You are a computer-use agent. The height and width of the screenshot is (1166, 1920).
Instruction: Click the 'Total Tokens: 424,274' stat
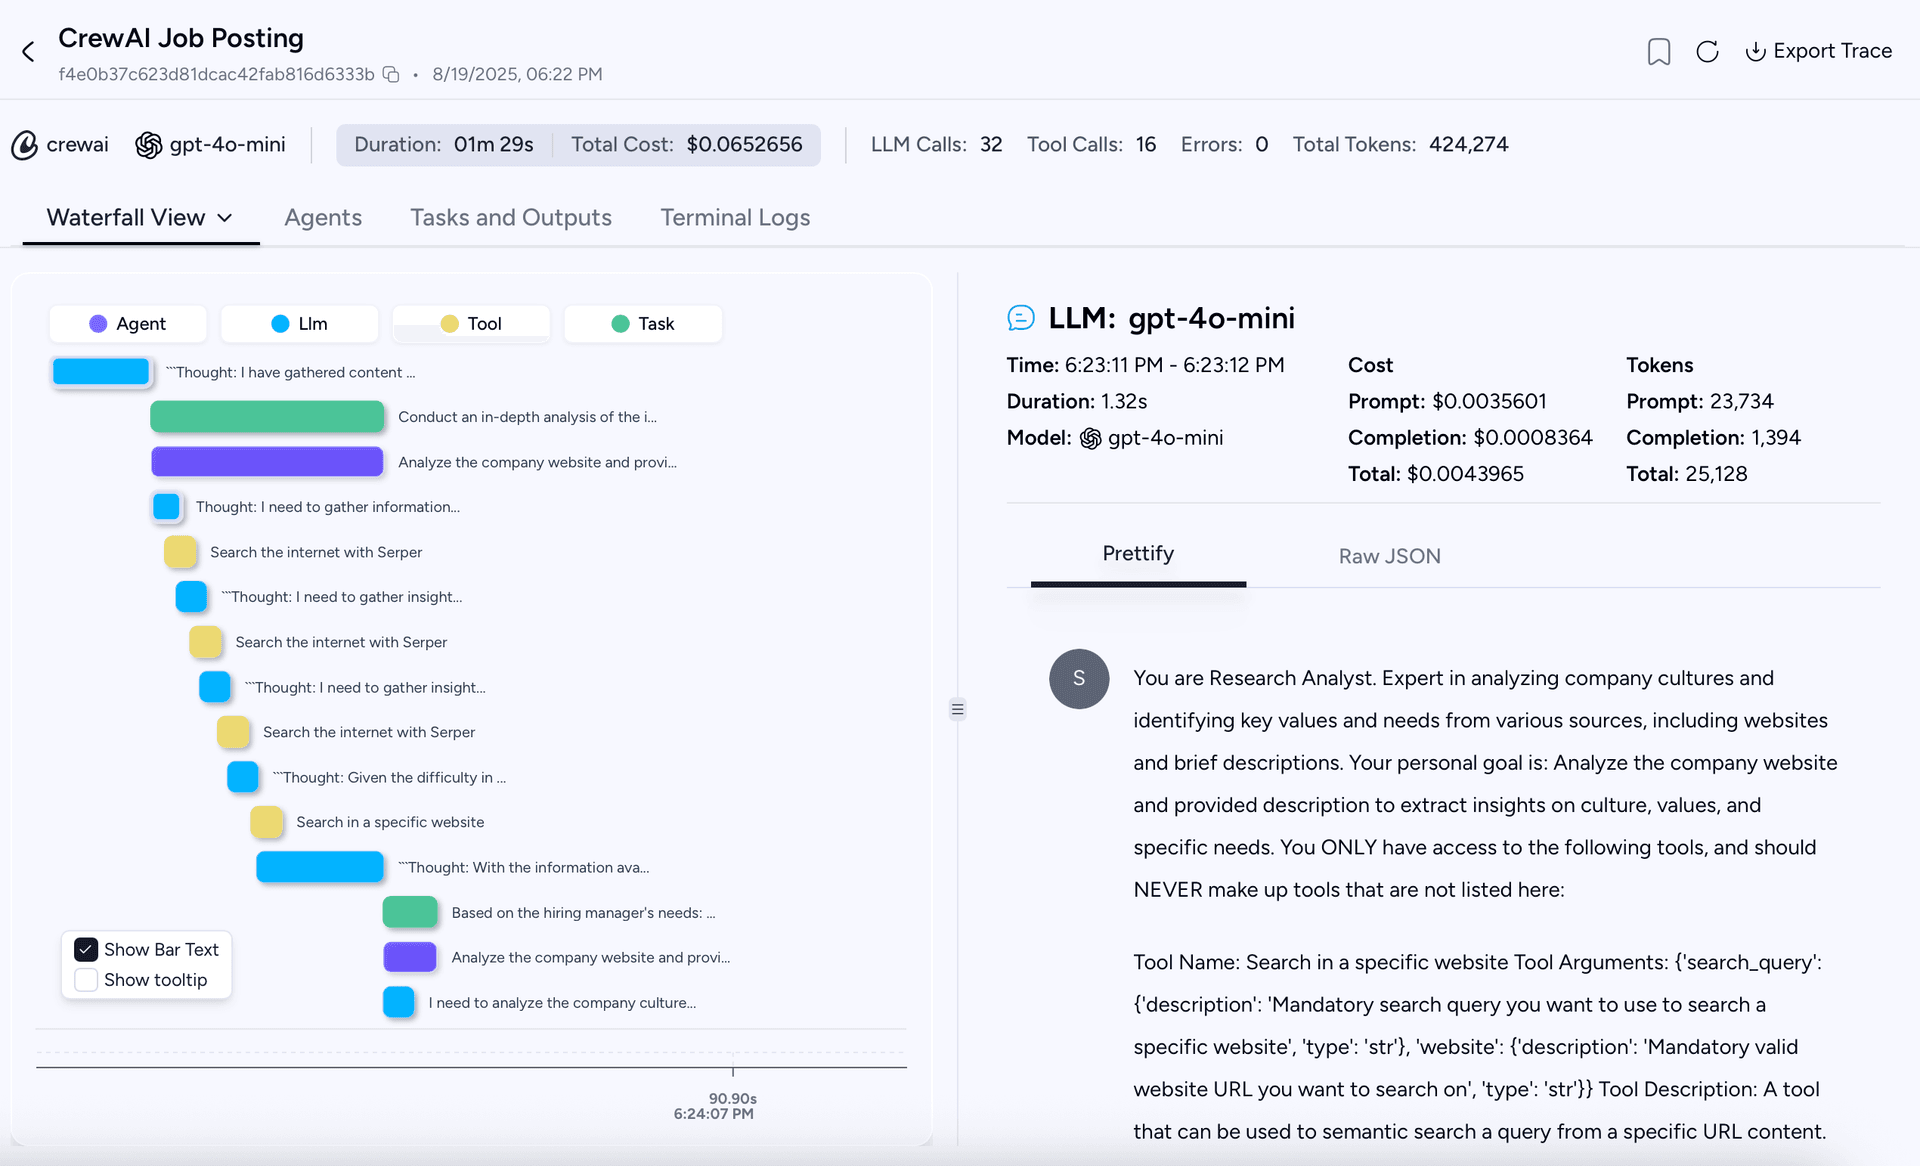[1400, 145]
